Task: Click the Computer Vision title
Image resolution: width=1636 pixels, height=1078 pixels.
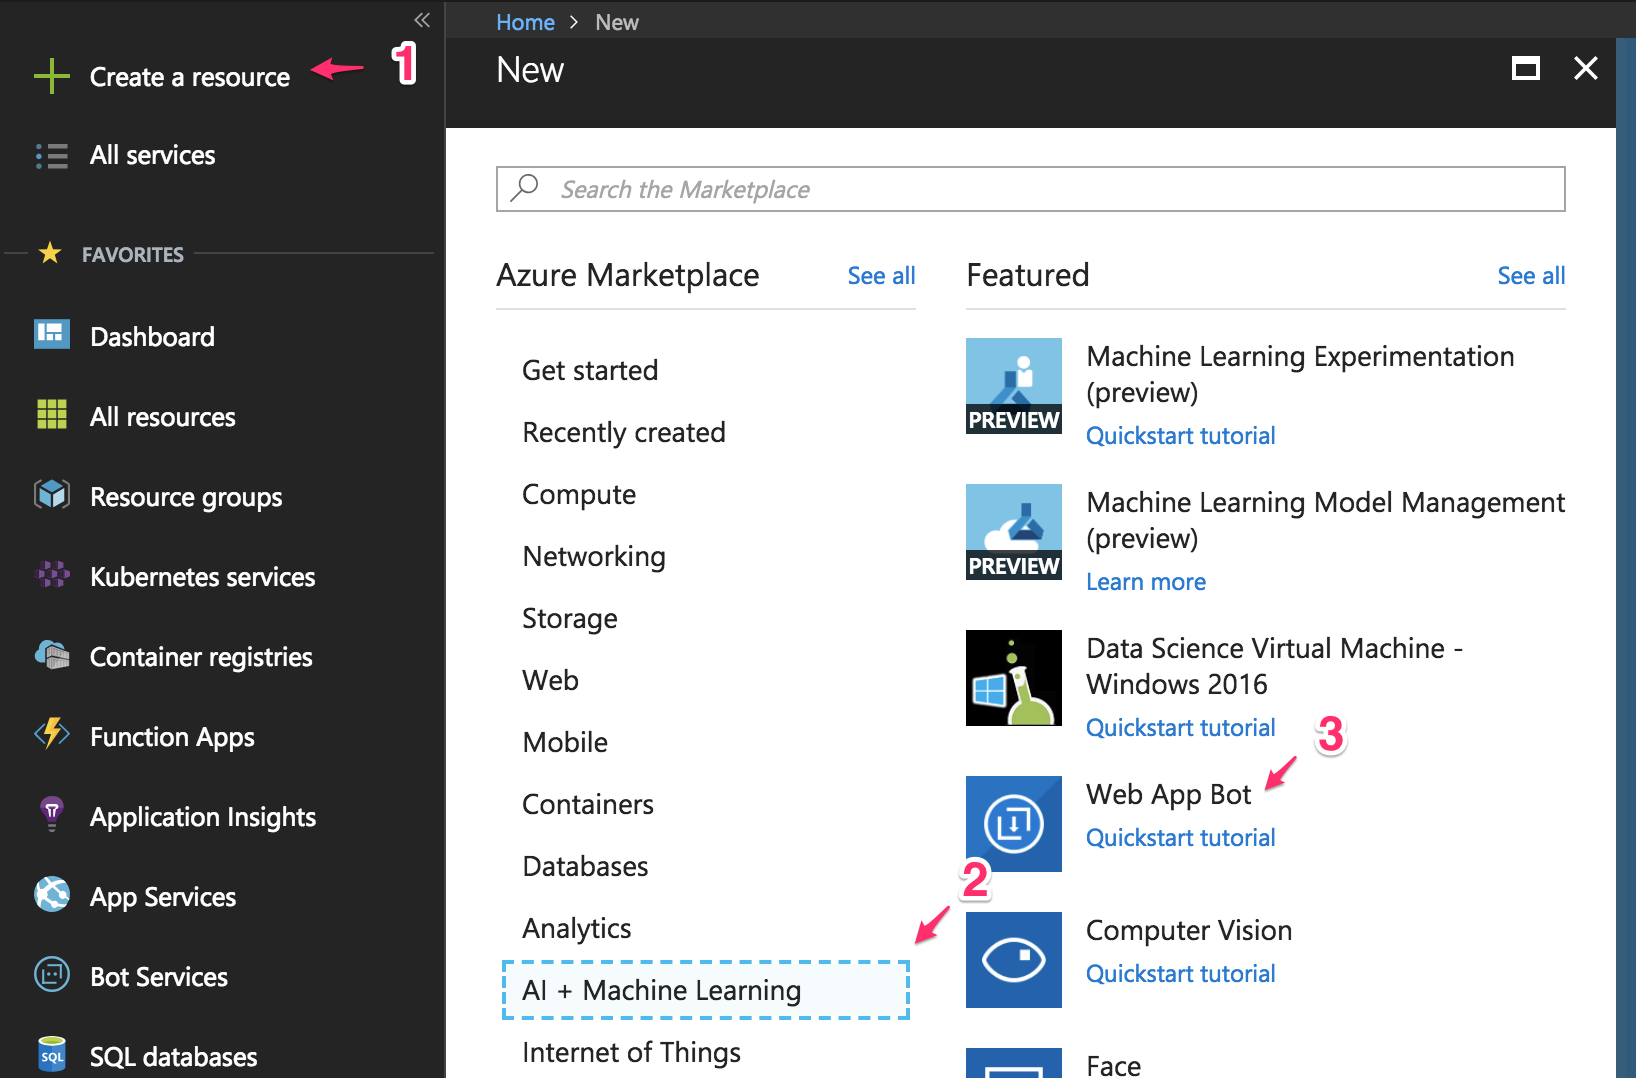Action: [x=1189, y=931]
